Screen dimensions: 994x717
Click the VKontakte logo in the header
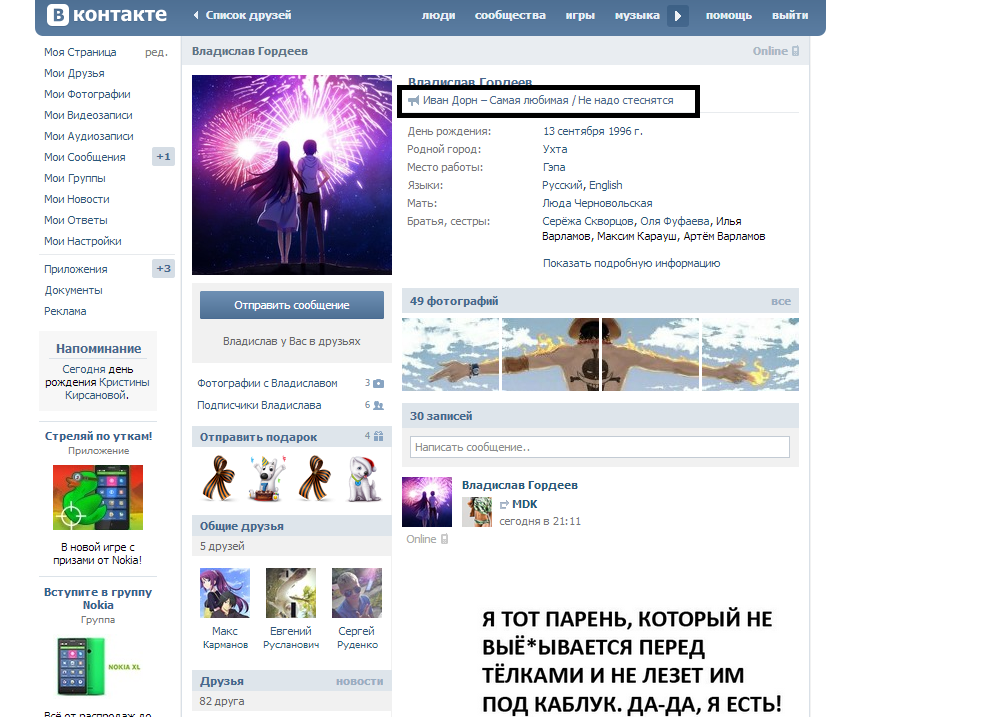pos(107,15)
